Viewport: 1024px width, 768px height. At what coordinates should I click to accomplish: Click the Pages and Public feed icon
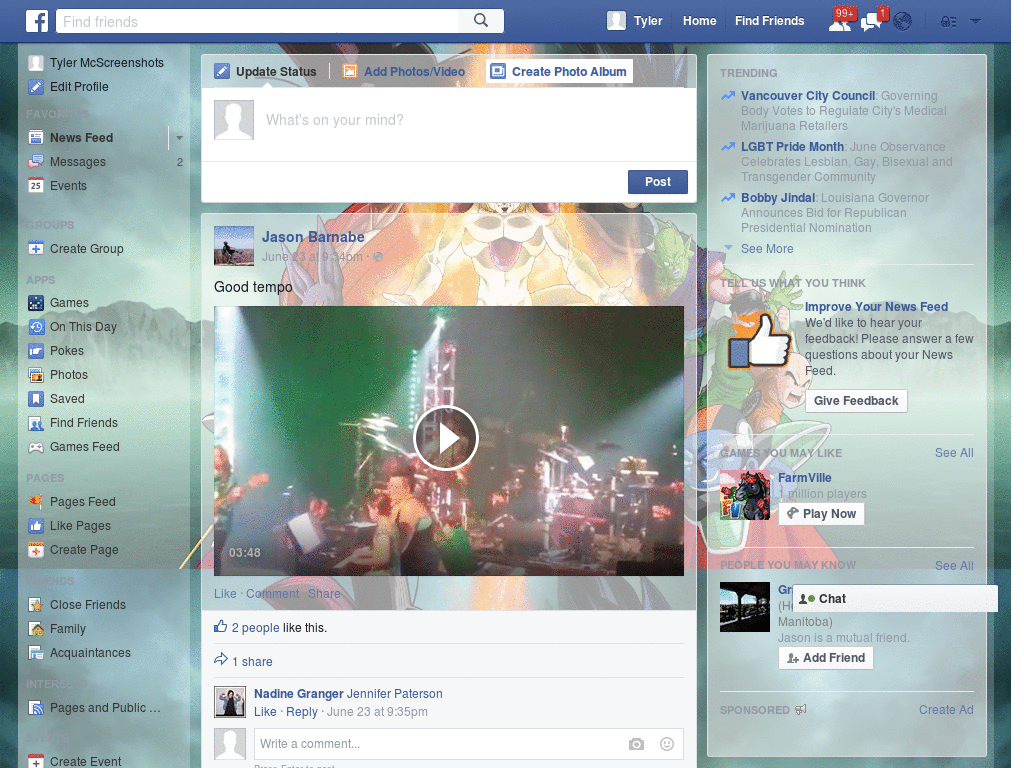pyautogui.click(x=36, y=708)
